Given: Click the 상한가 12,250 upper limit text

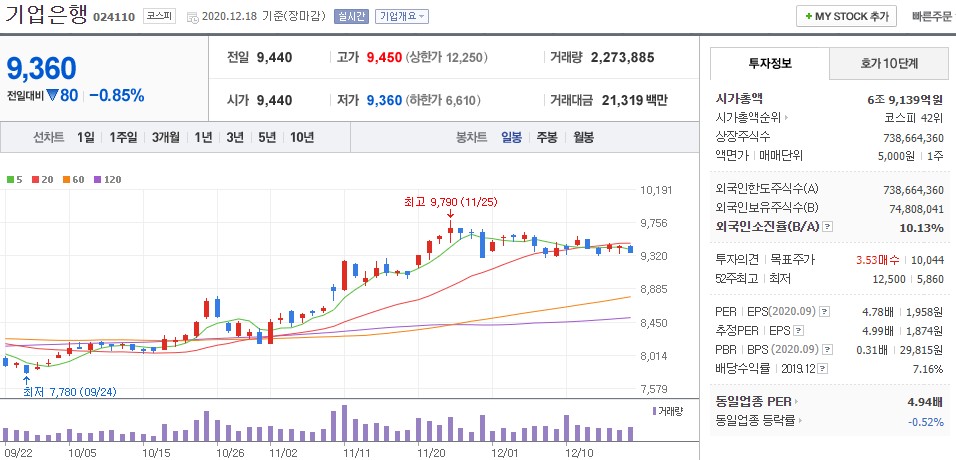Looking at the screenshot, I should (446, 58).
